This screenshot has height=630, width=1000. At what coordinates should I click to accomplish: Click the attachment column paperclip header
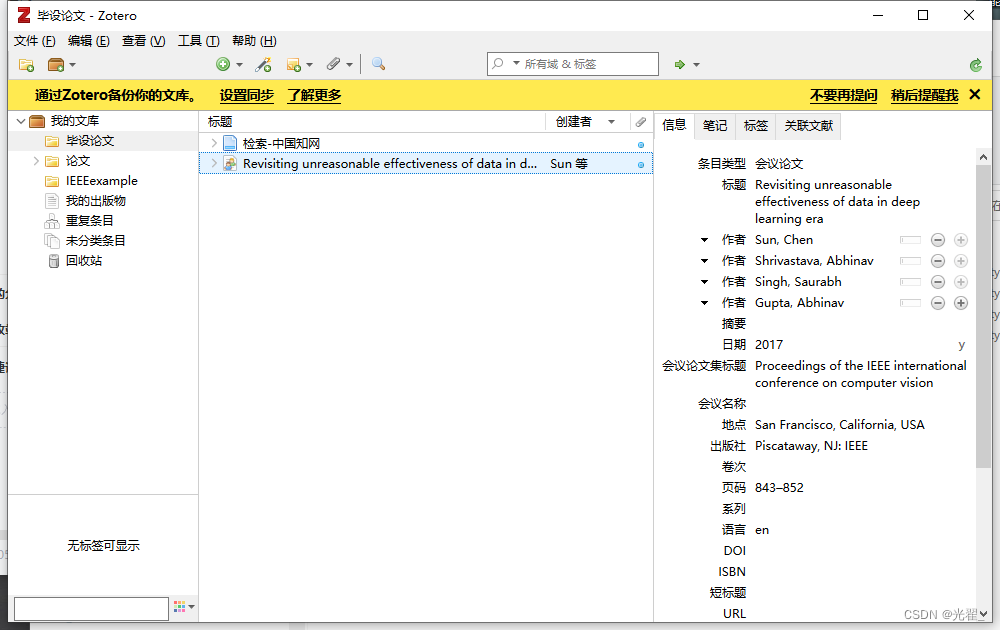[x=641, y=122]
